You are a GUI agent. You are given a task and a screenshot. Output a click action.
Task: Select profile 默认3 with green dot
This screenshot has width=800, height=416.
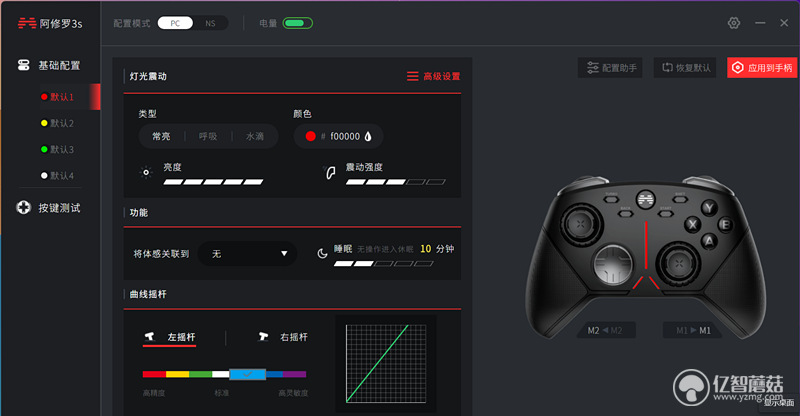coord(57,150)
